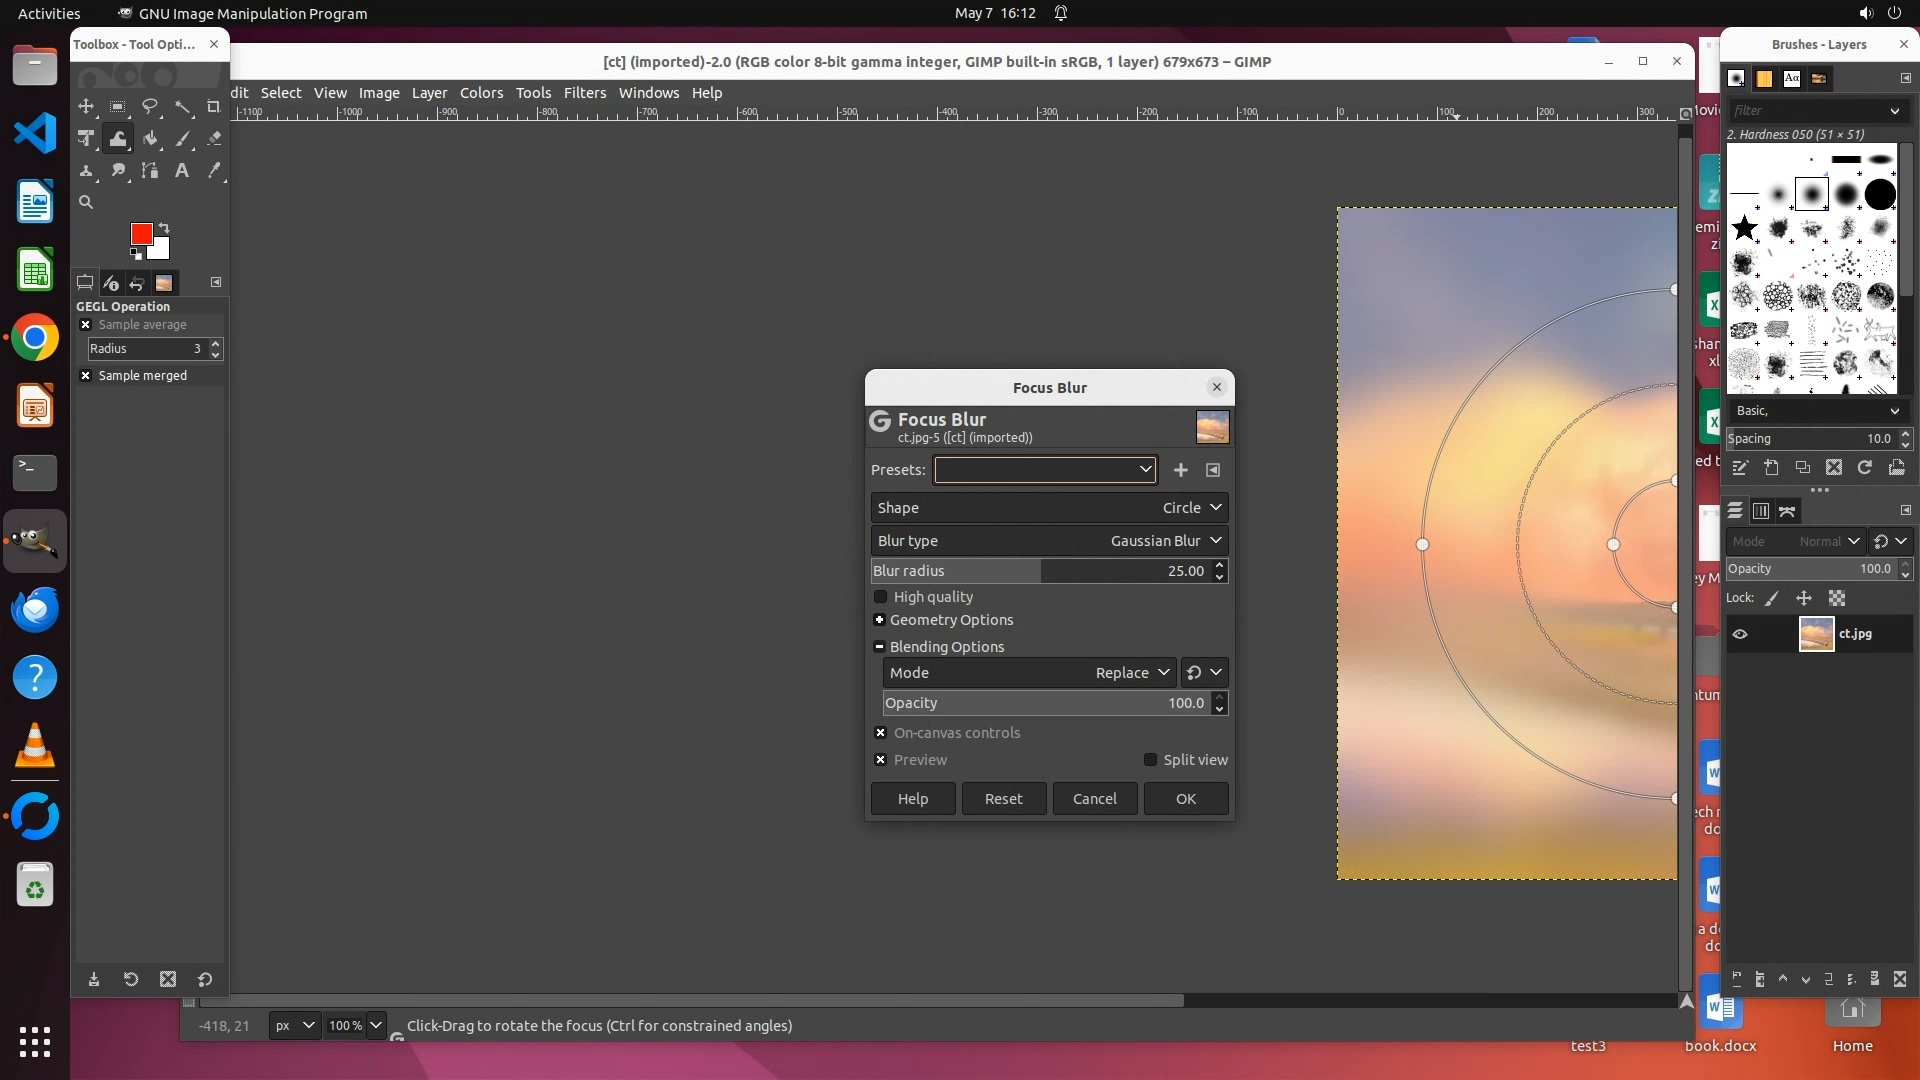
Task: Select the Bucket Fill tool
Action: (x=150, y=139)
